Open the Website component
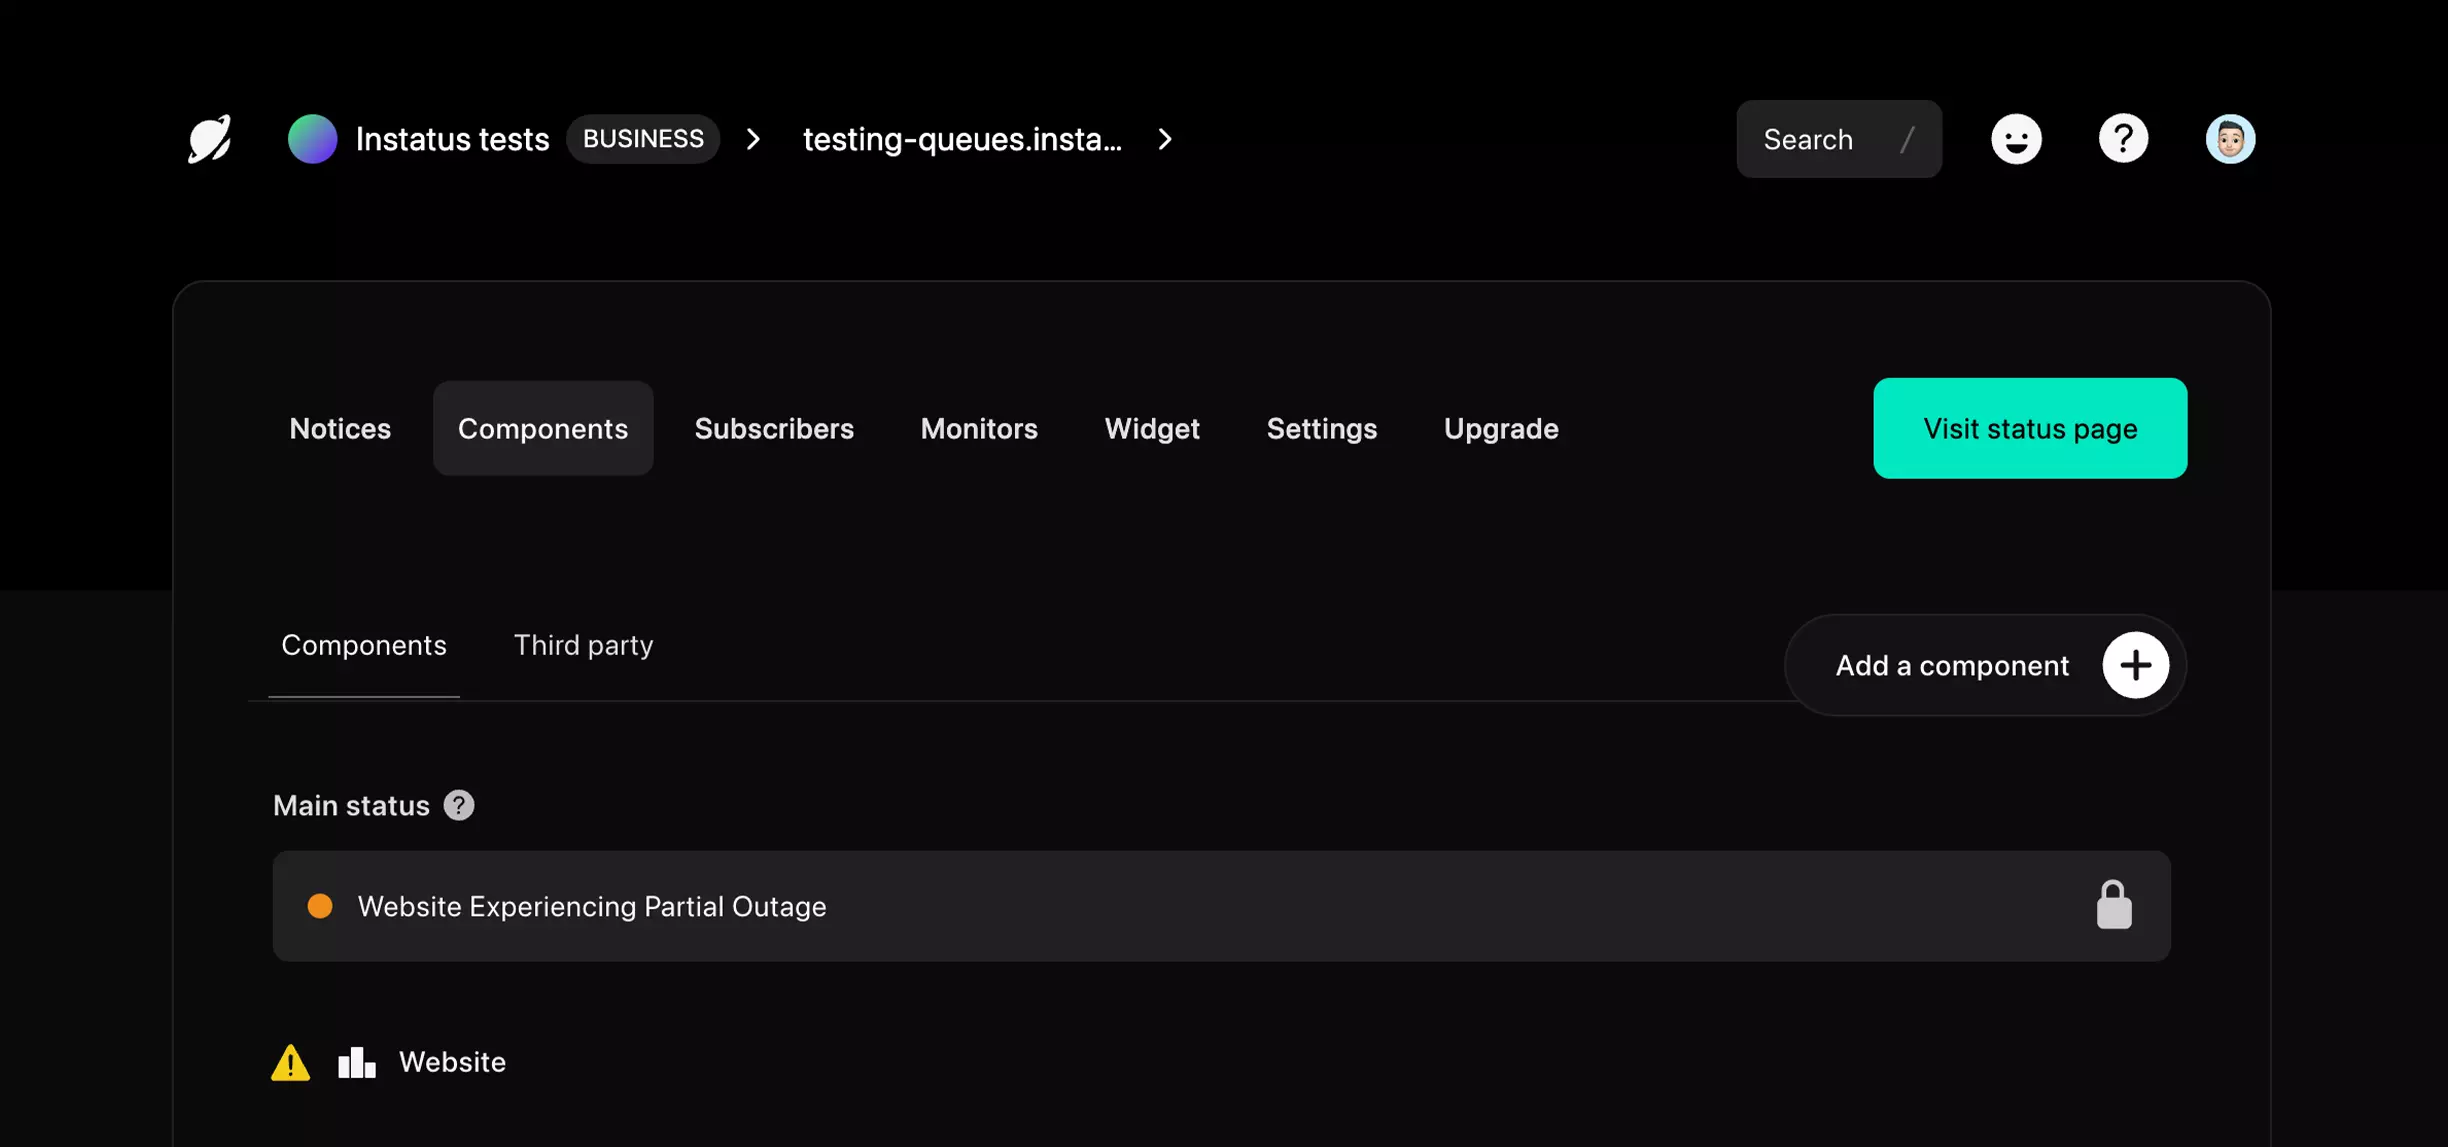This screenshot has height=1147, width=2448. point(452,1062)
